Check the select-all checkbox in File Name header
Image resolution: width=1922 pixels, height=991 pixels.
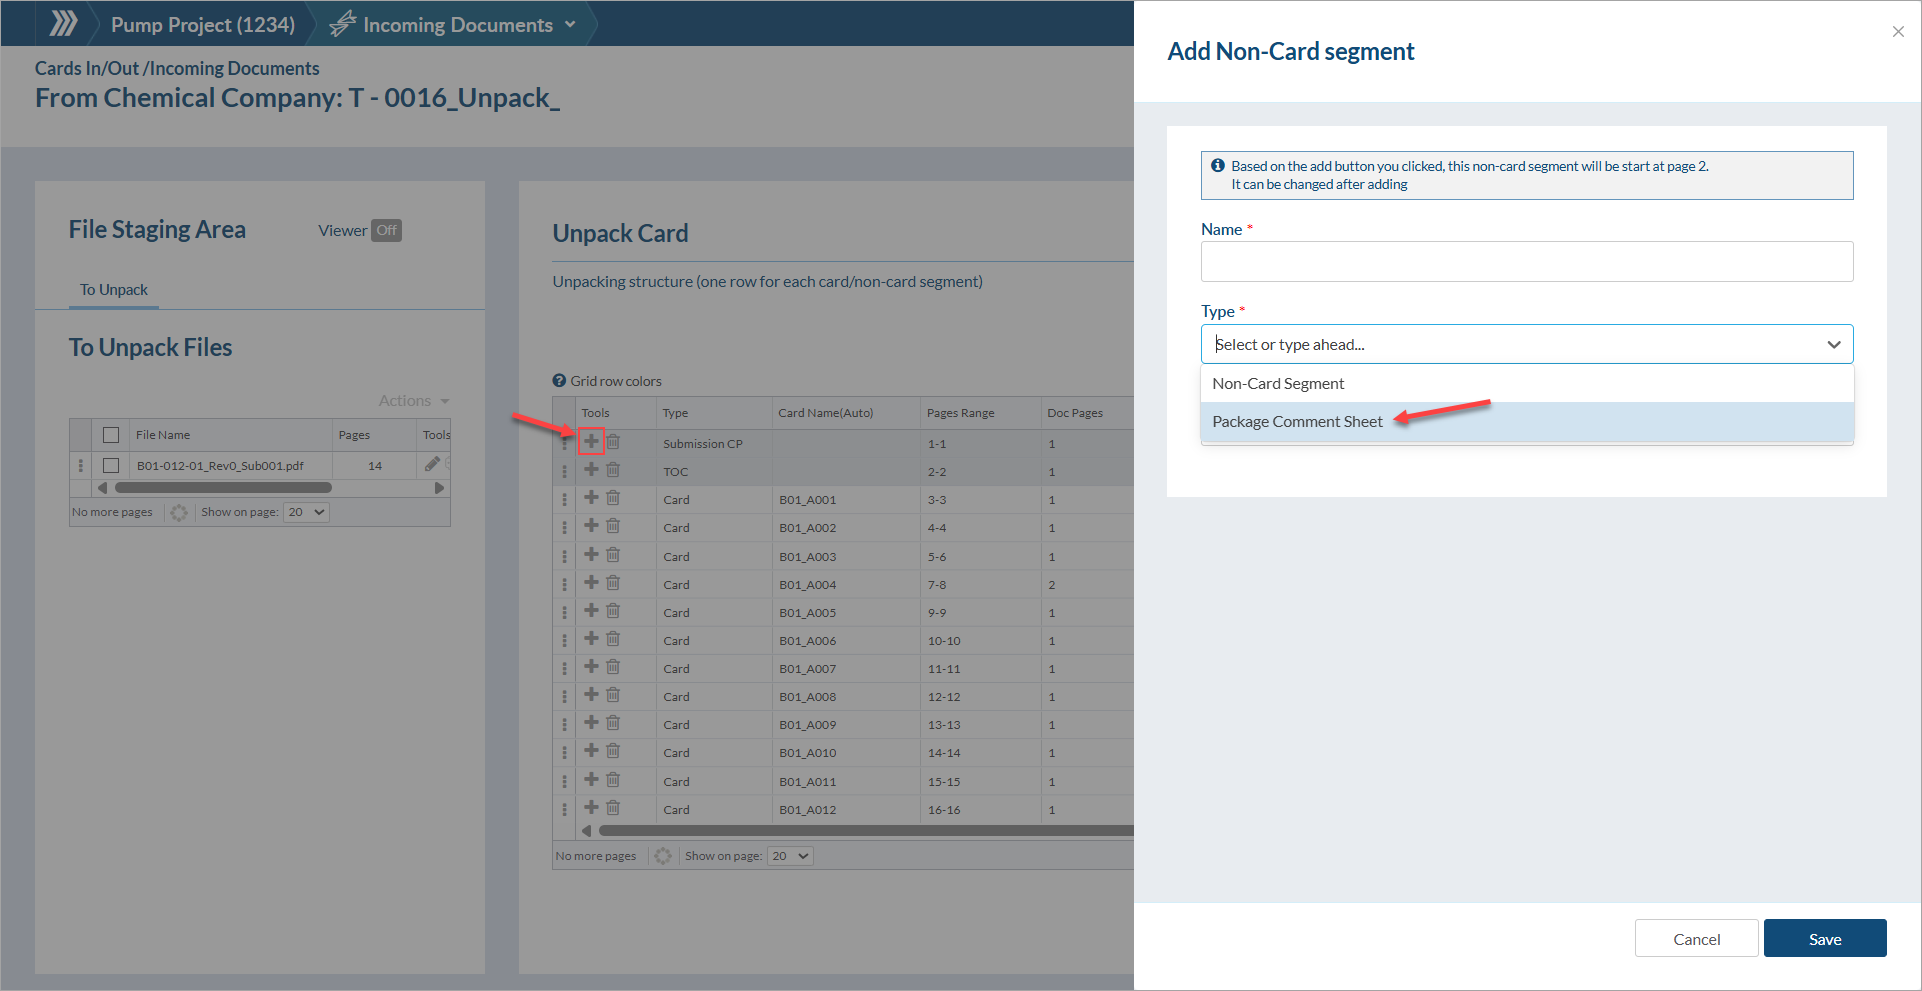[x=111, y=435]
